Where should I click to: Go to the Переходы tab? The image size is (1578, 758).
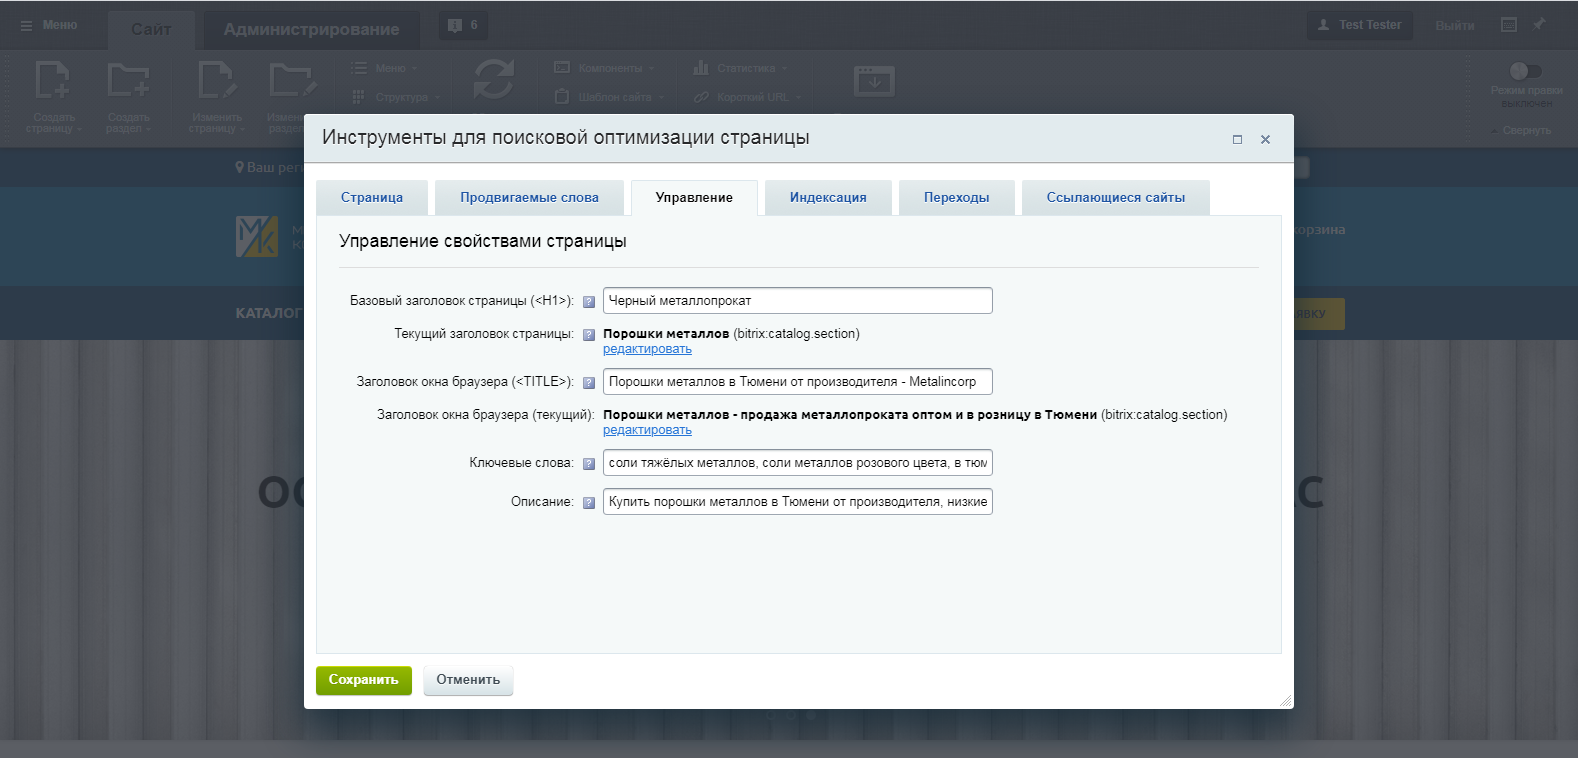957,198
